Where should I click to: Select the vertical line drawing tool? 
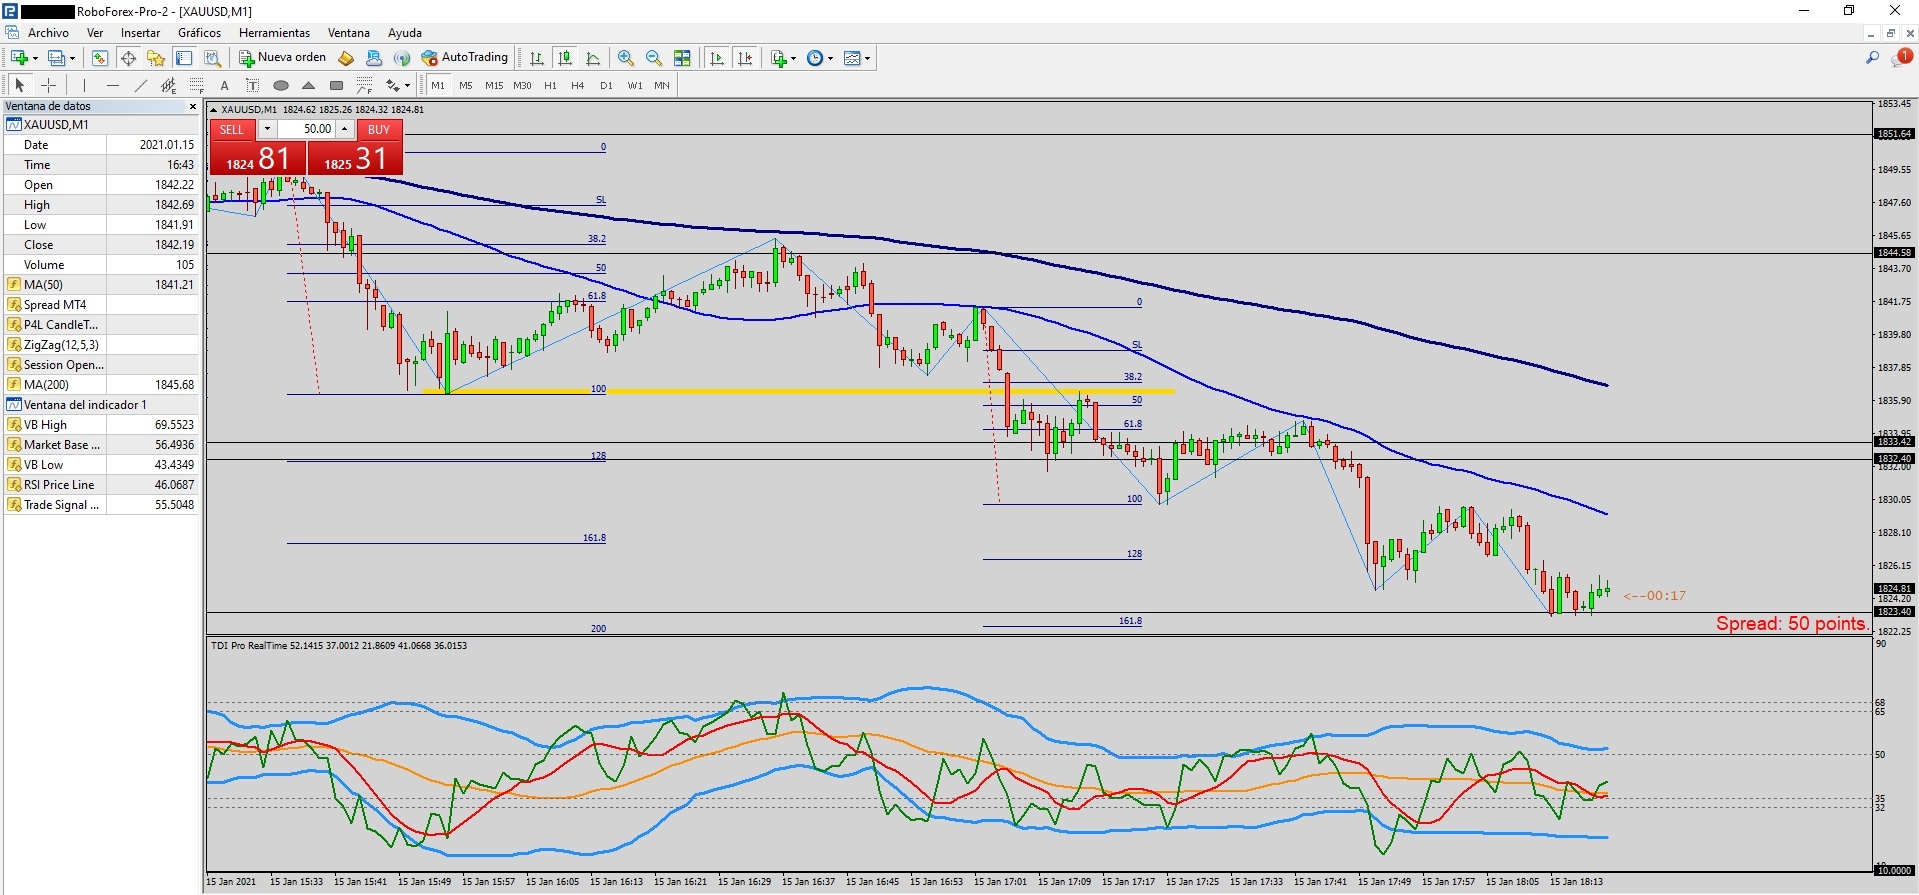85,86
